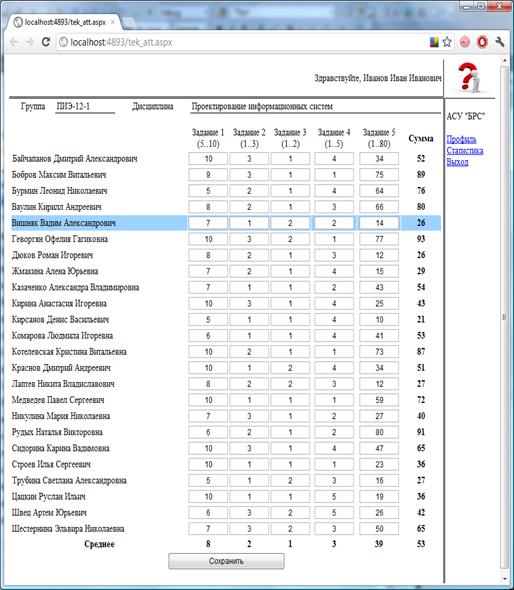The image size is (514, 590).
Task: Open the Статистика link
Action: click(x=465, y=151)
